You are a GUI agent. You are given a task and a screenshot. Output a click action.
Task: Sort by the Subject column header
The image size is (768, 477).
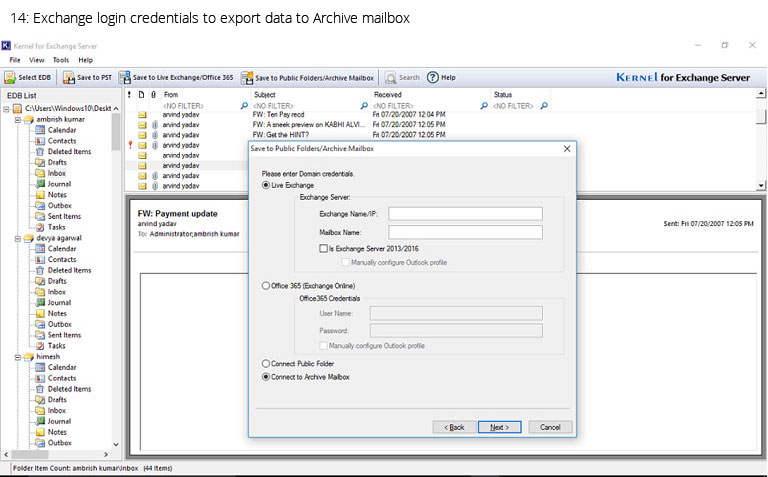[265, 95]
